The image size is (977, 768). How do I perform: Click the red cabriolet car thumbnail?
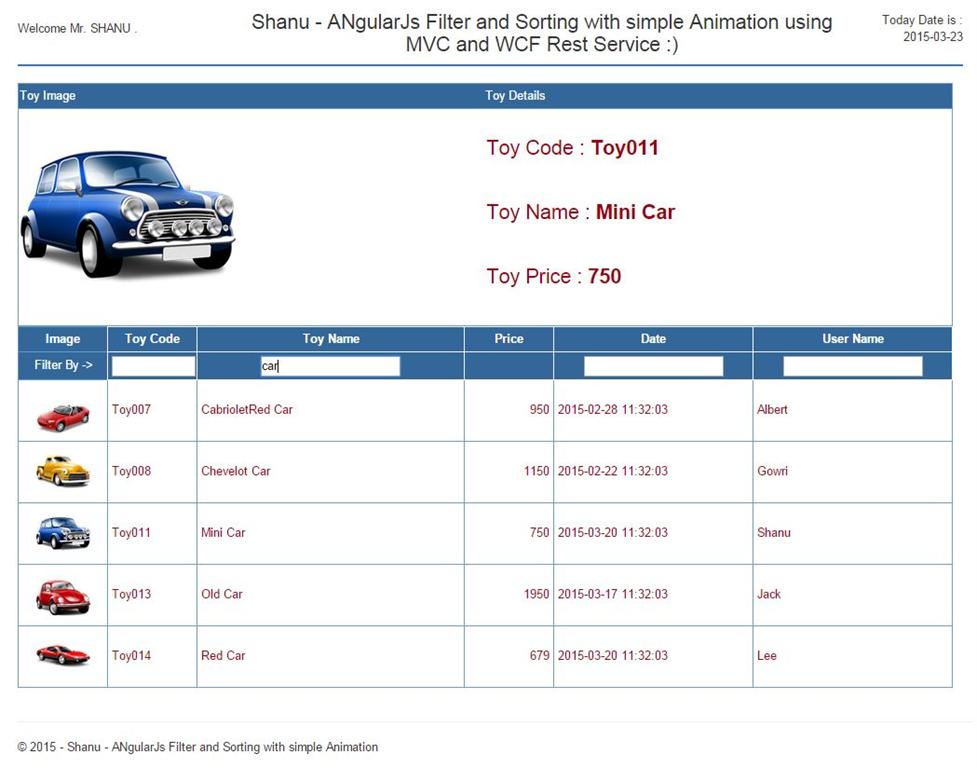click(63, 417)
